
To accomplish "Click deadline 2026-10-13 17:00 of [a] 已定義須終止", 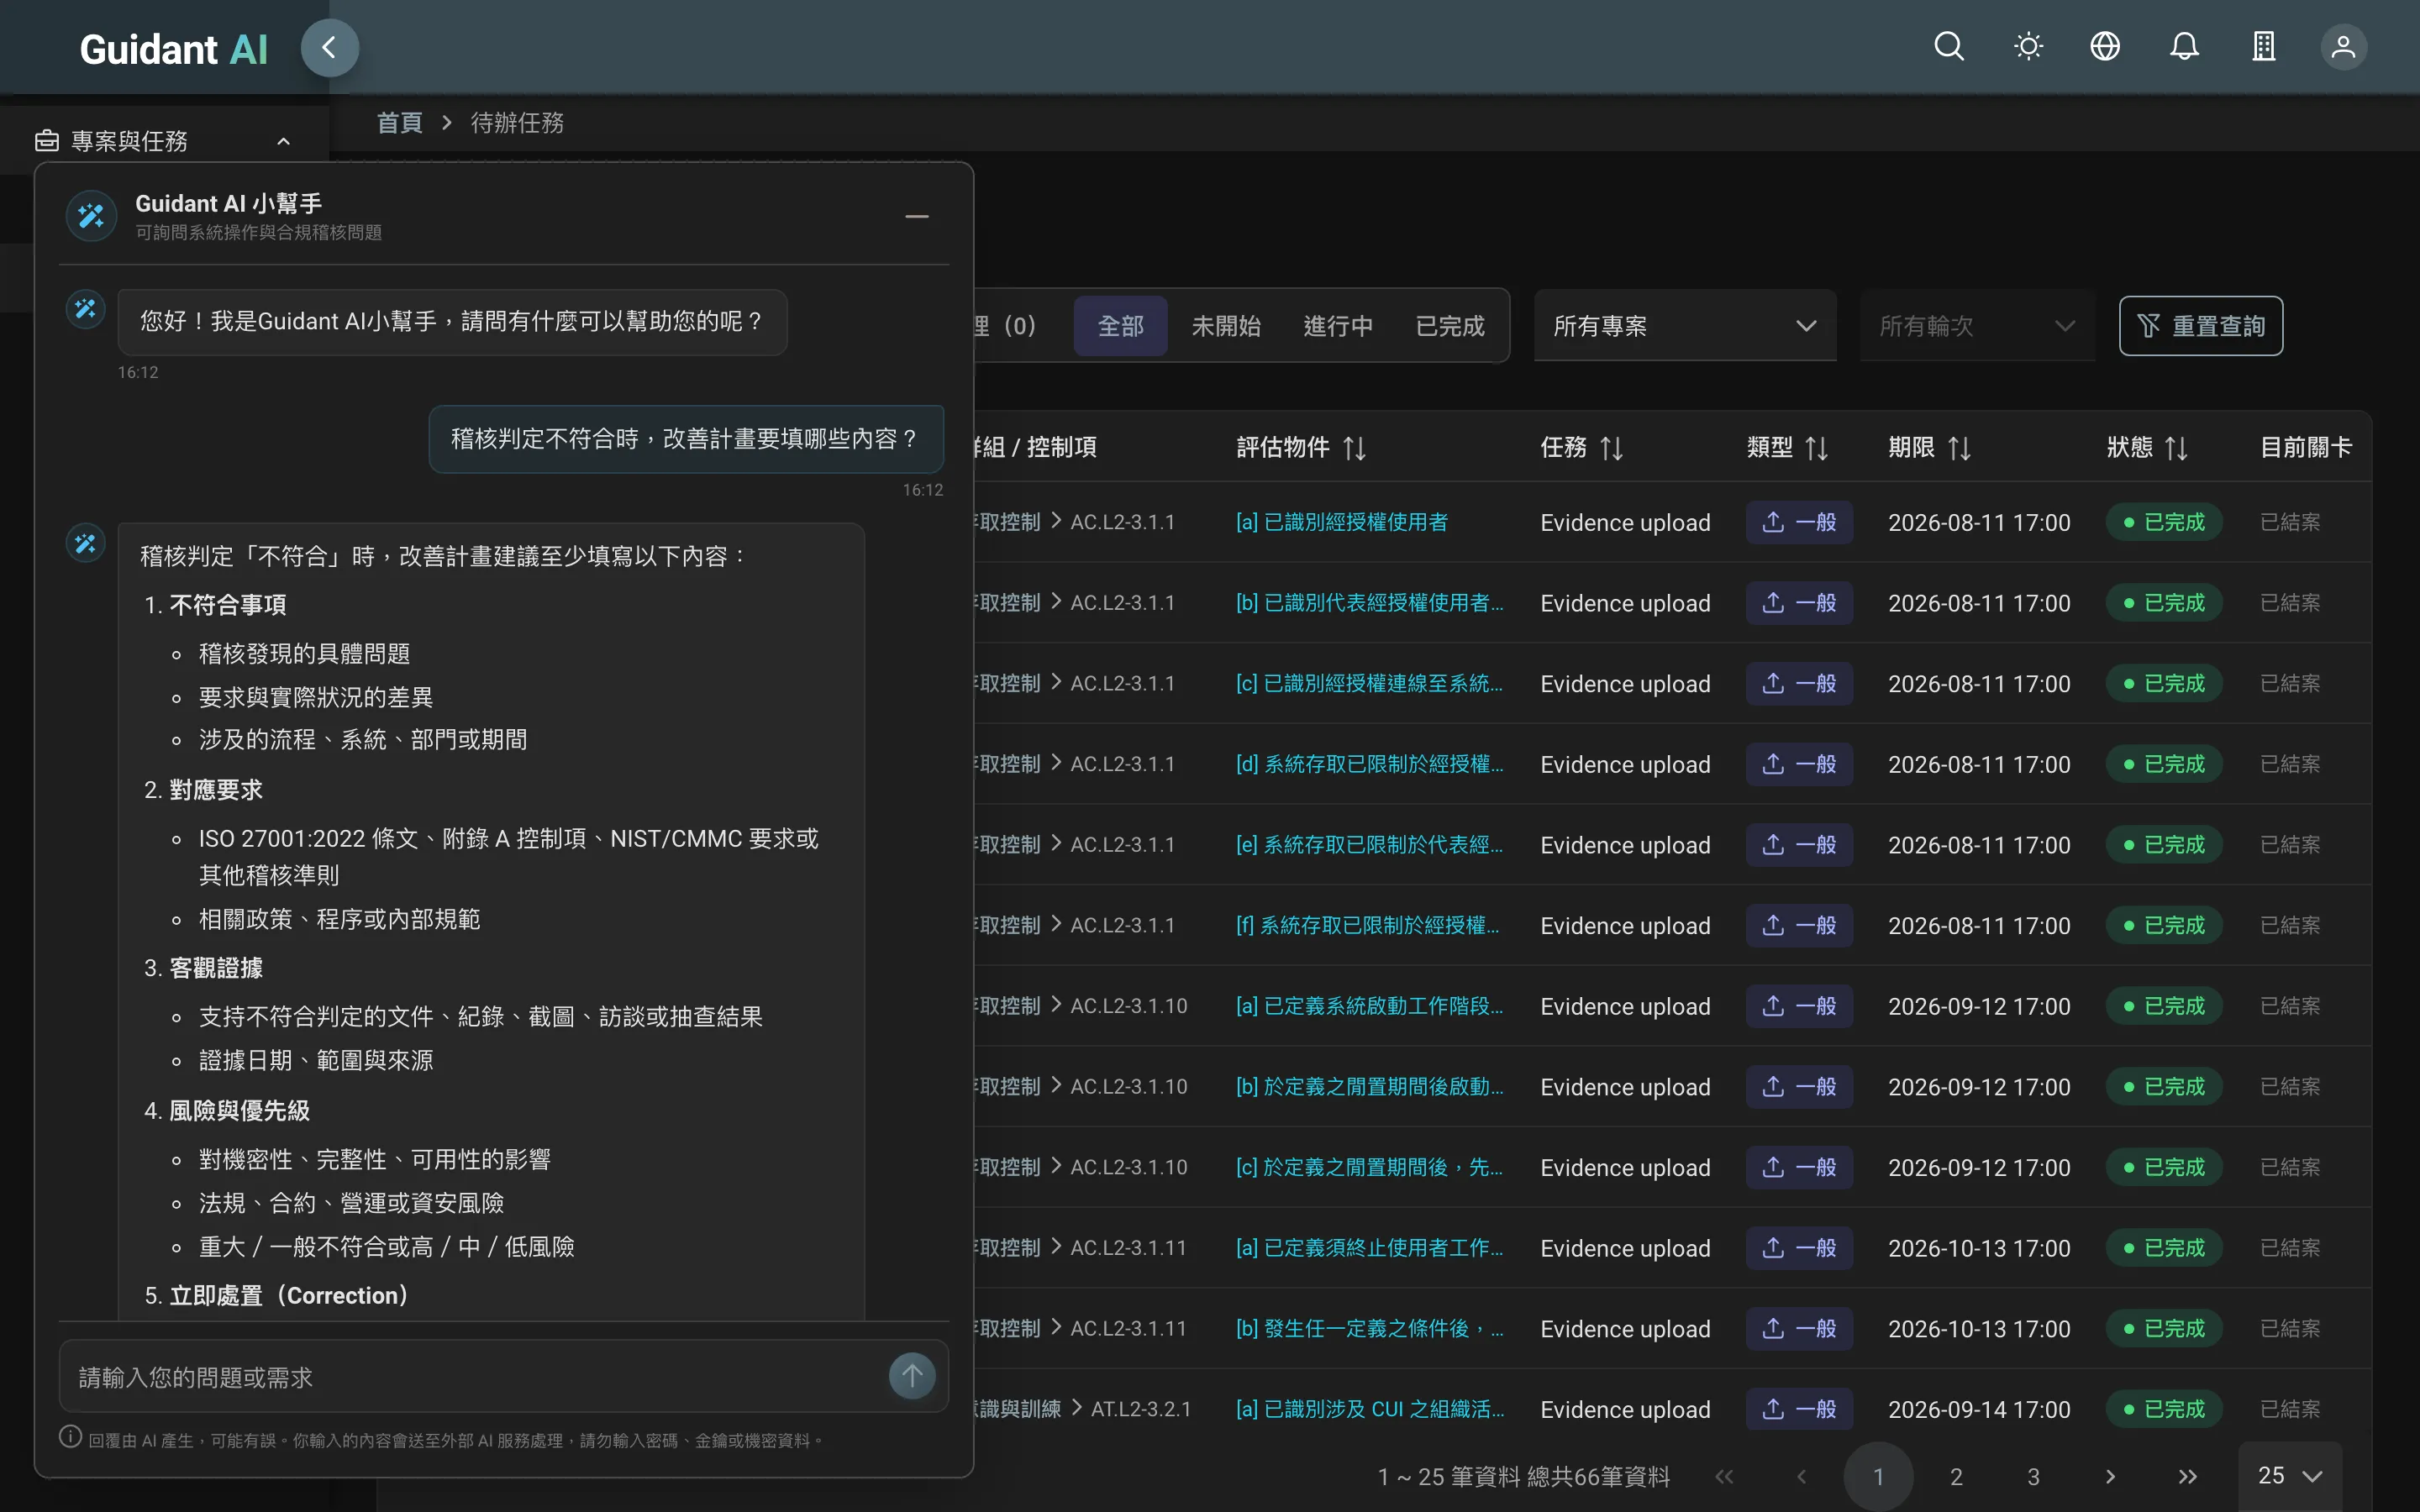I will (x=1979, y=1248).
